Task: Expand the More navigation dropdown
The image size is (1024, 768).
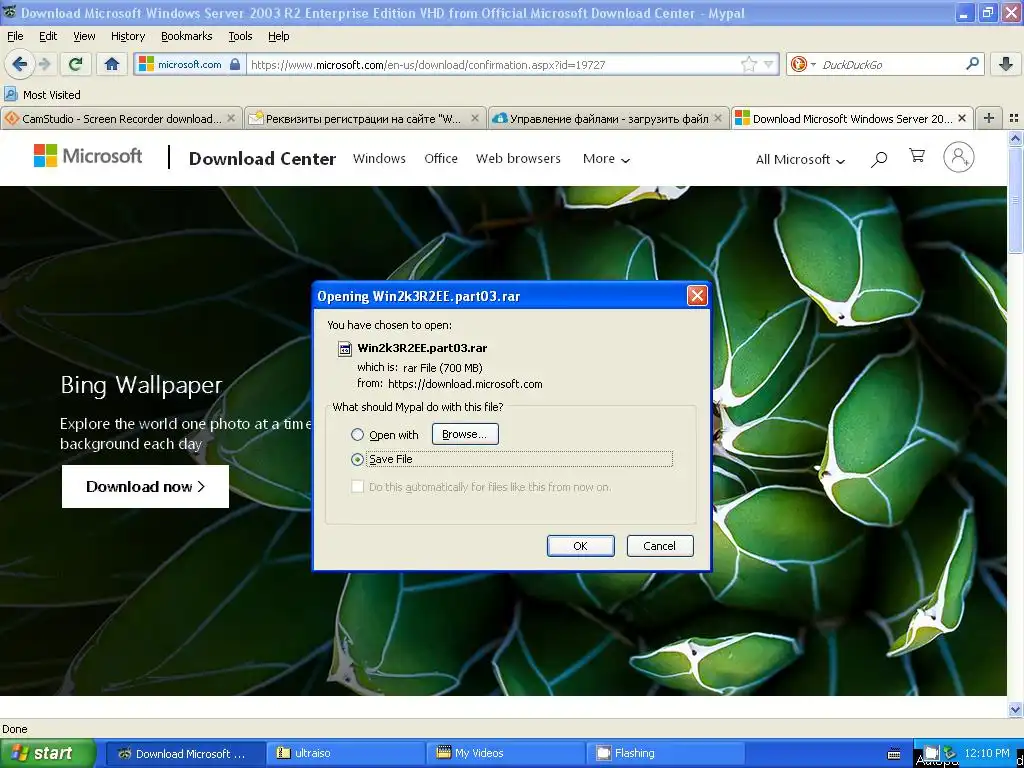Action: [x=606, y=159]
